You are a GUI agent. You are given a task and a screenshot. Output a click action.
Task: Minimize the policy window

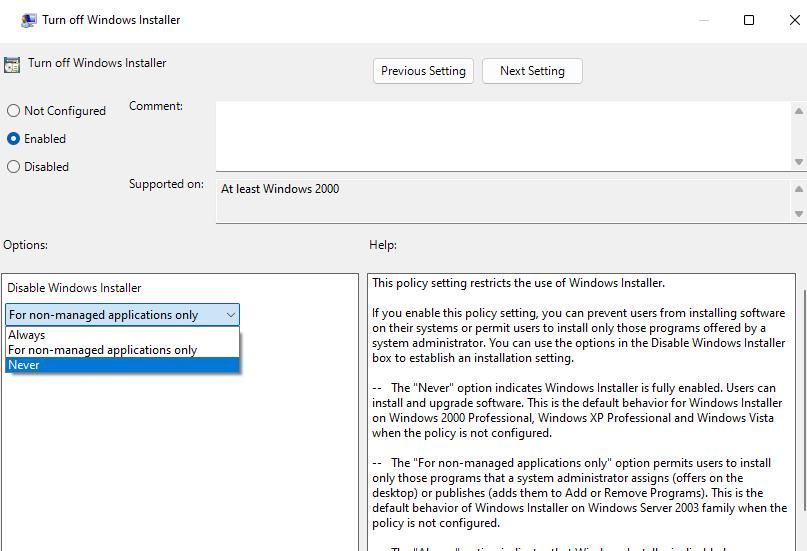(x=704, y=20)
